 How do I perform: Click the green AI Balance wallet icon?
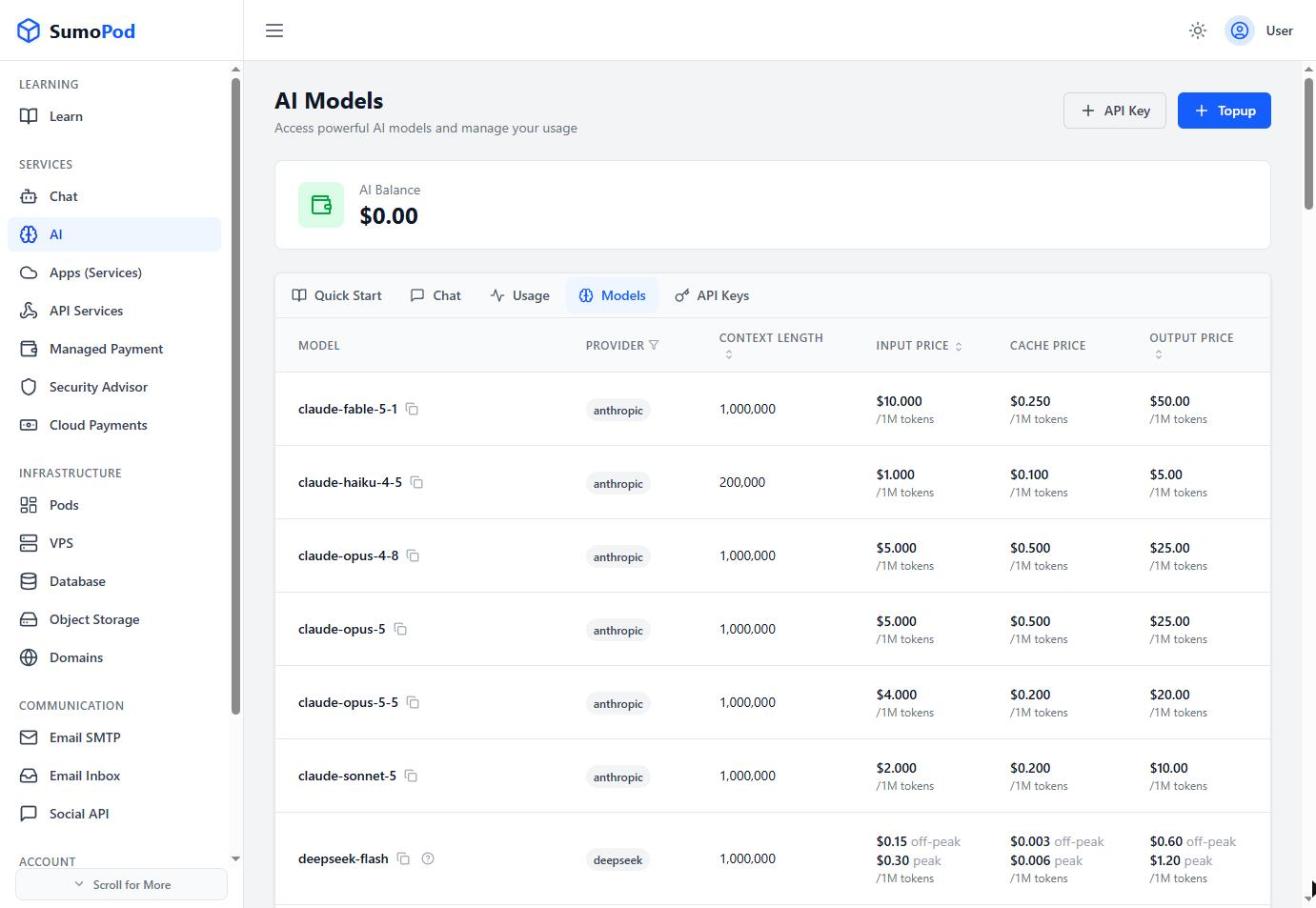(x=321, y=205)
